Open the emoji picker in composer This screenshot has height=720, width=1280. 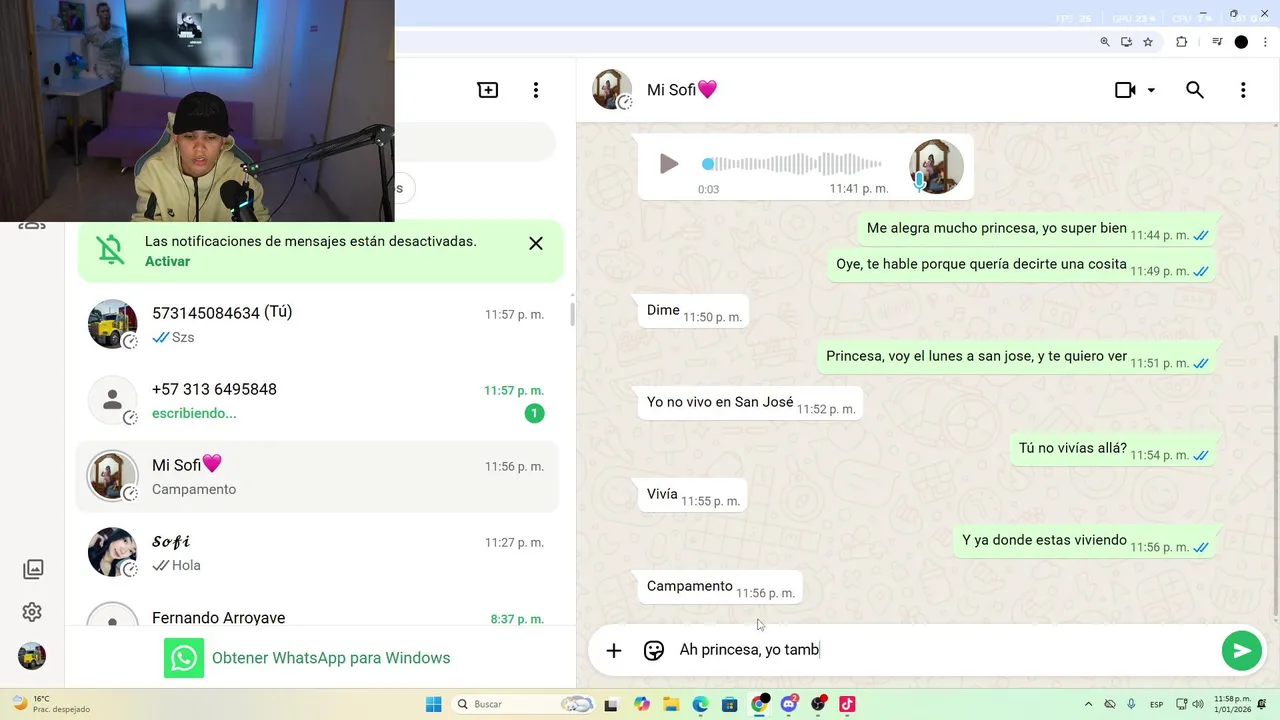pyautogui.click(x=654, y=650)
